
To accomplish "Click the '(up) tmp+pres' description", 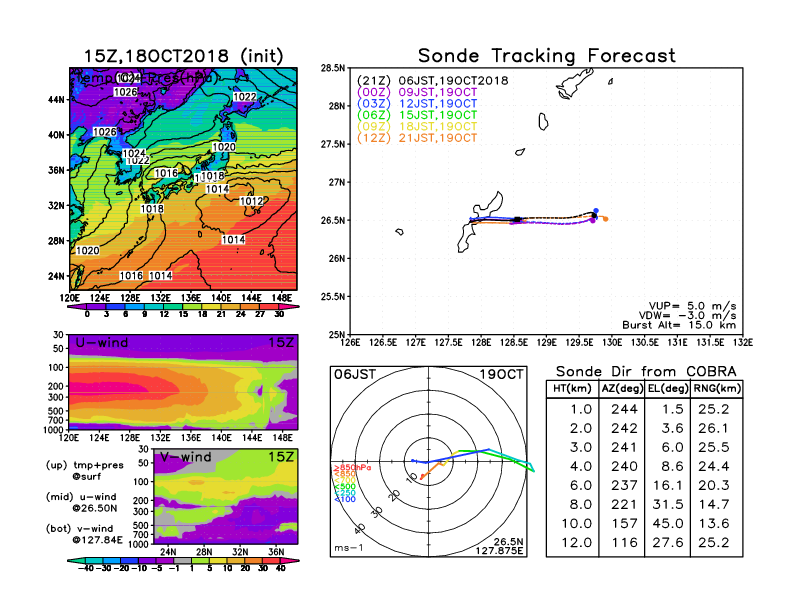I will point(84,465).
